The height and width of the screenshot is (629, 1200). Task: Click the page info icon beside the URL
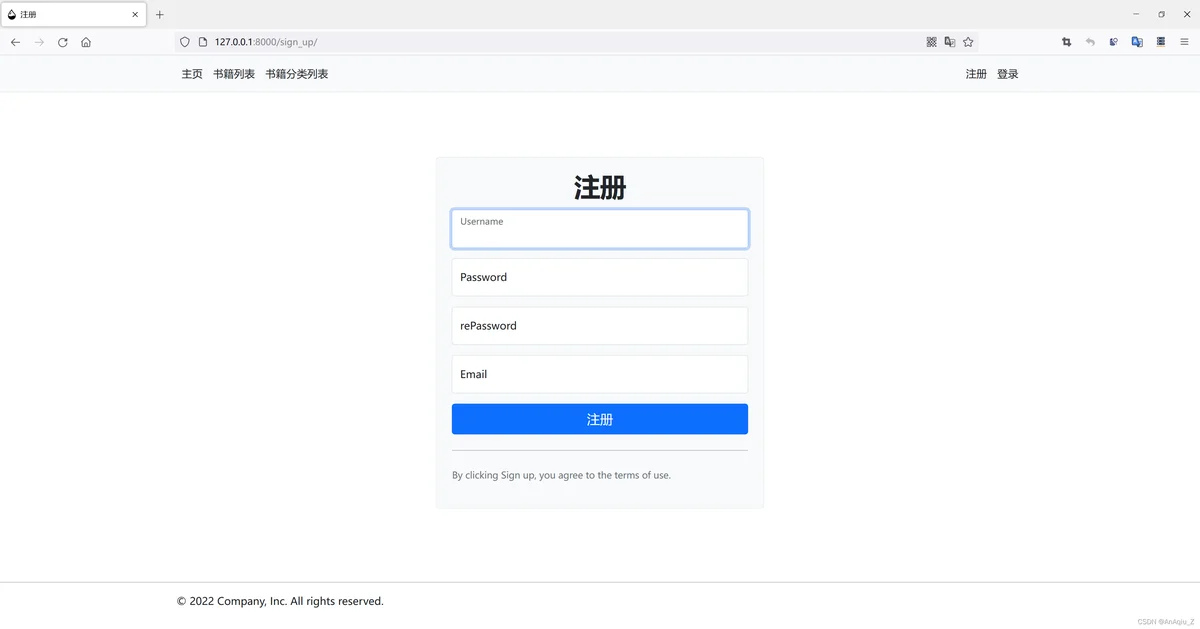coord(202,42)
